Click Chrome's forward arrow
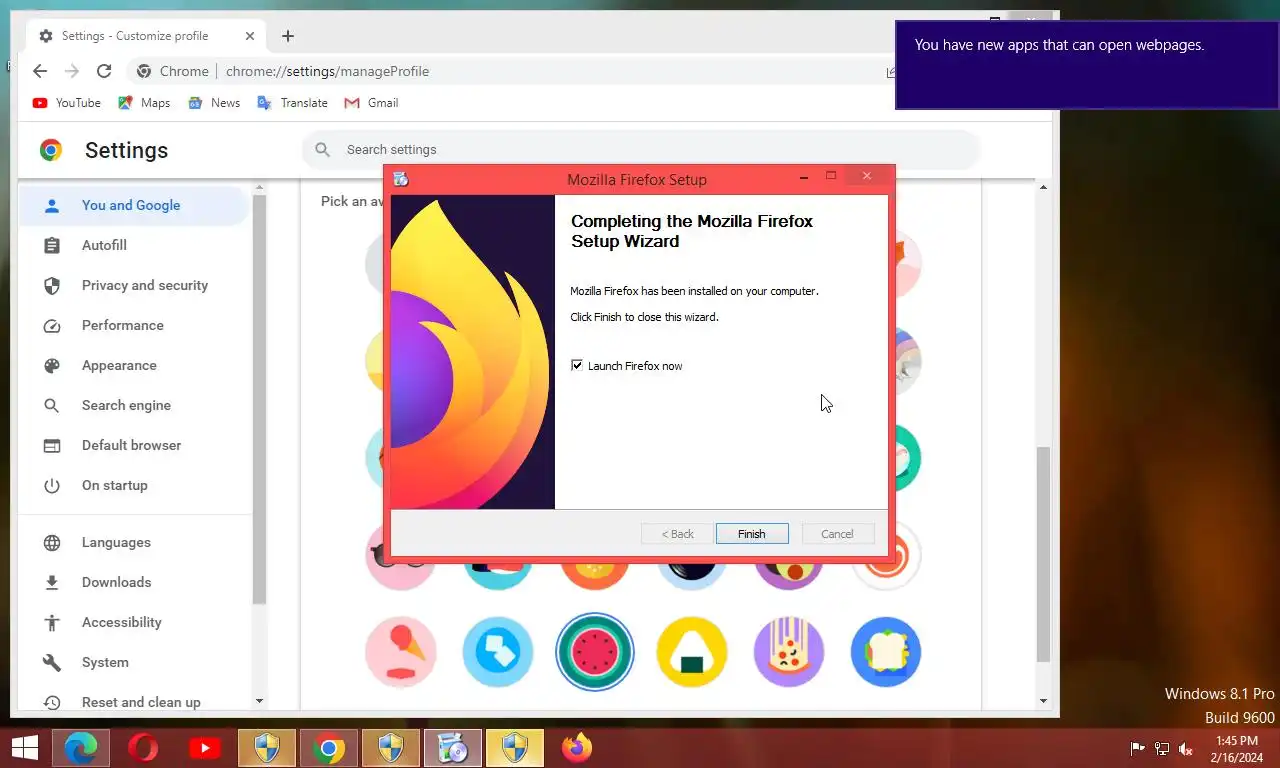1280x768 pixels. click(x=72, y=71)
